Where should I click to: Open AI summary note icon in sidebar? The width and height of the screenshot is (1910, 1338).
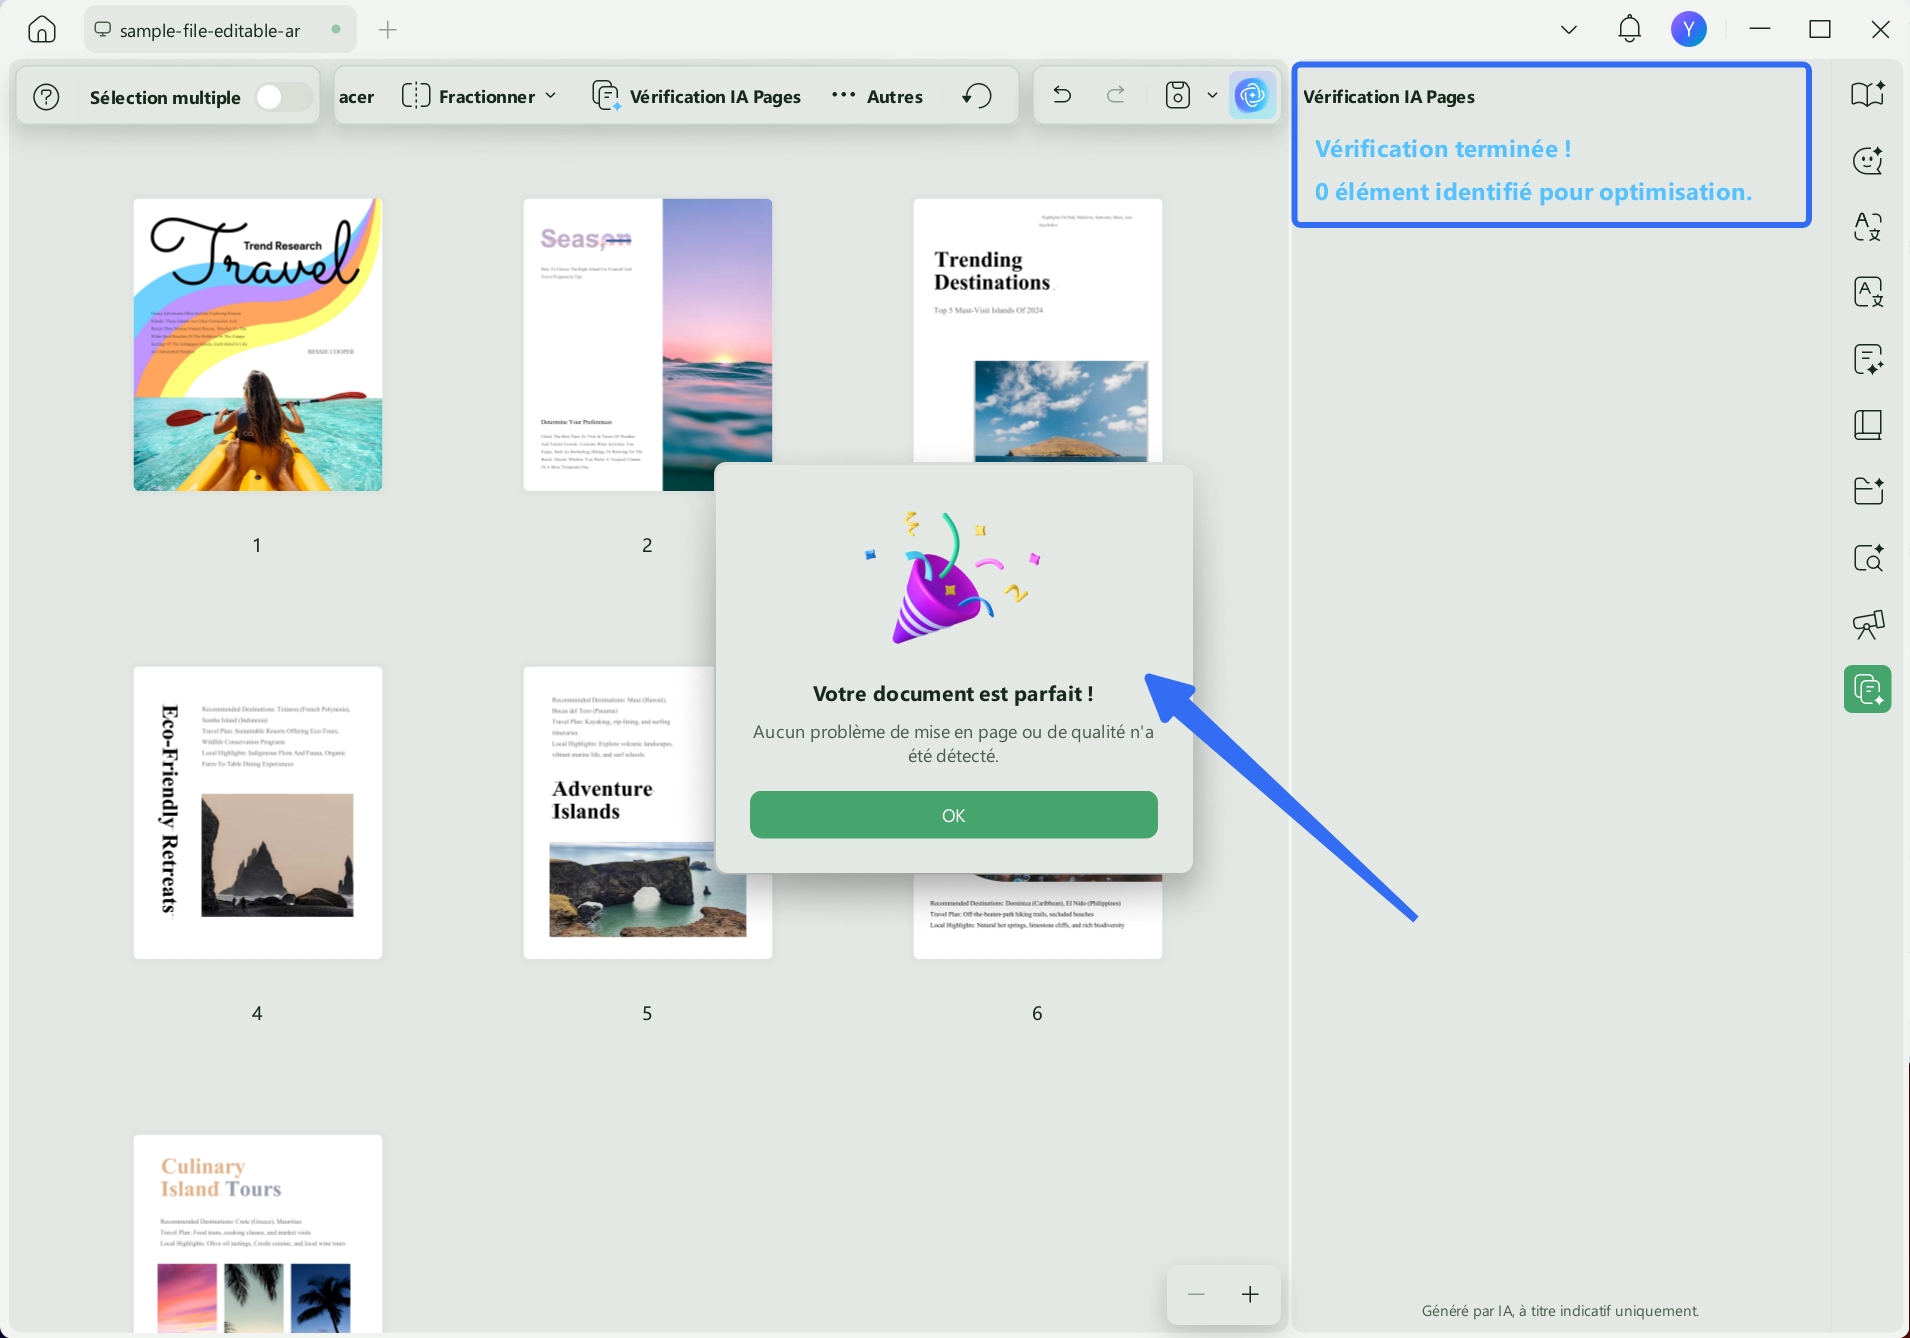pos(1868,359)
